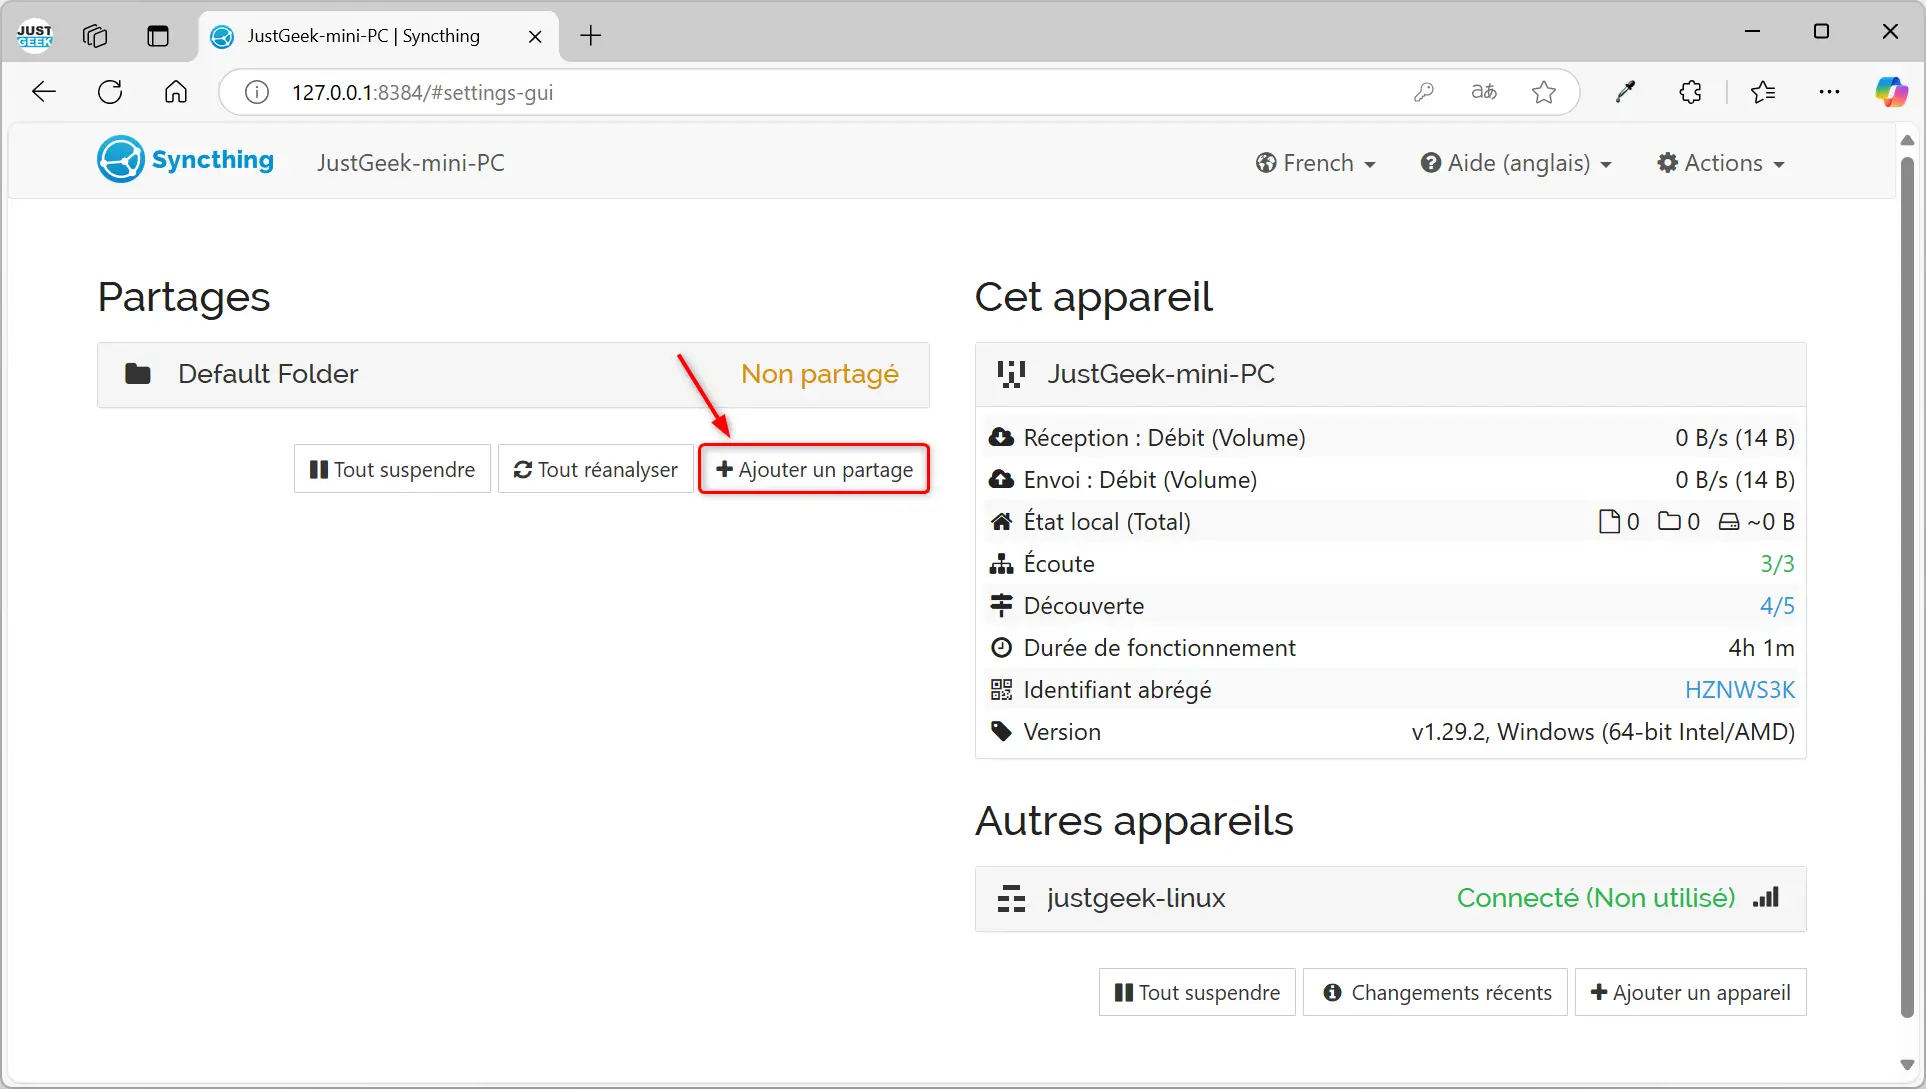Click the JustGeek-mini-PC header name
The width and height of the screenshot is (1926, 1089).
[411, 163]
